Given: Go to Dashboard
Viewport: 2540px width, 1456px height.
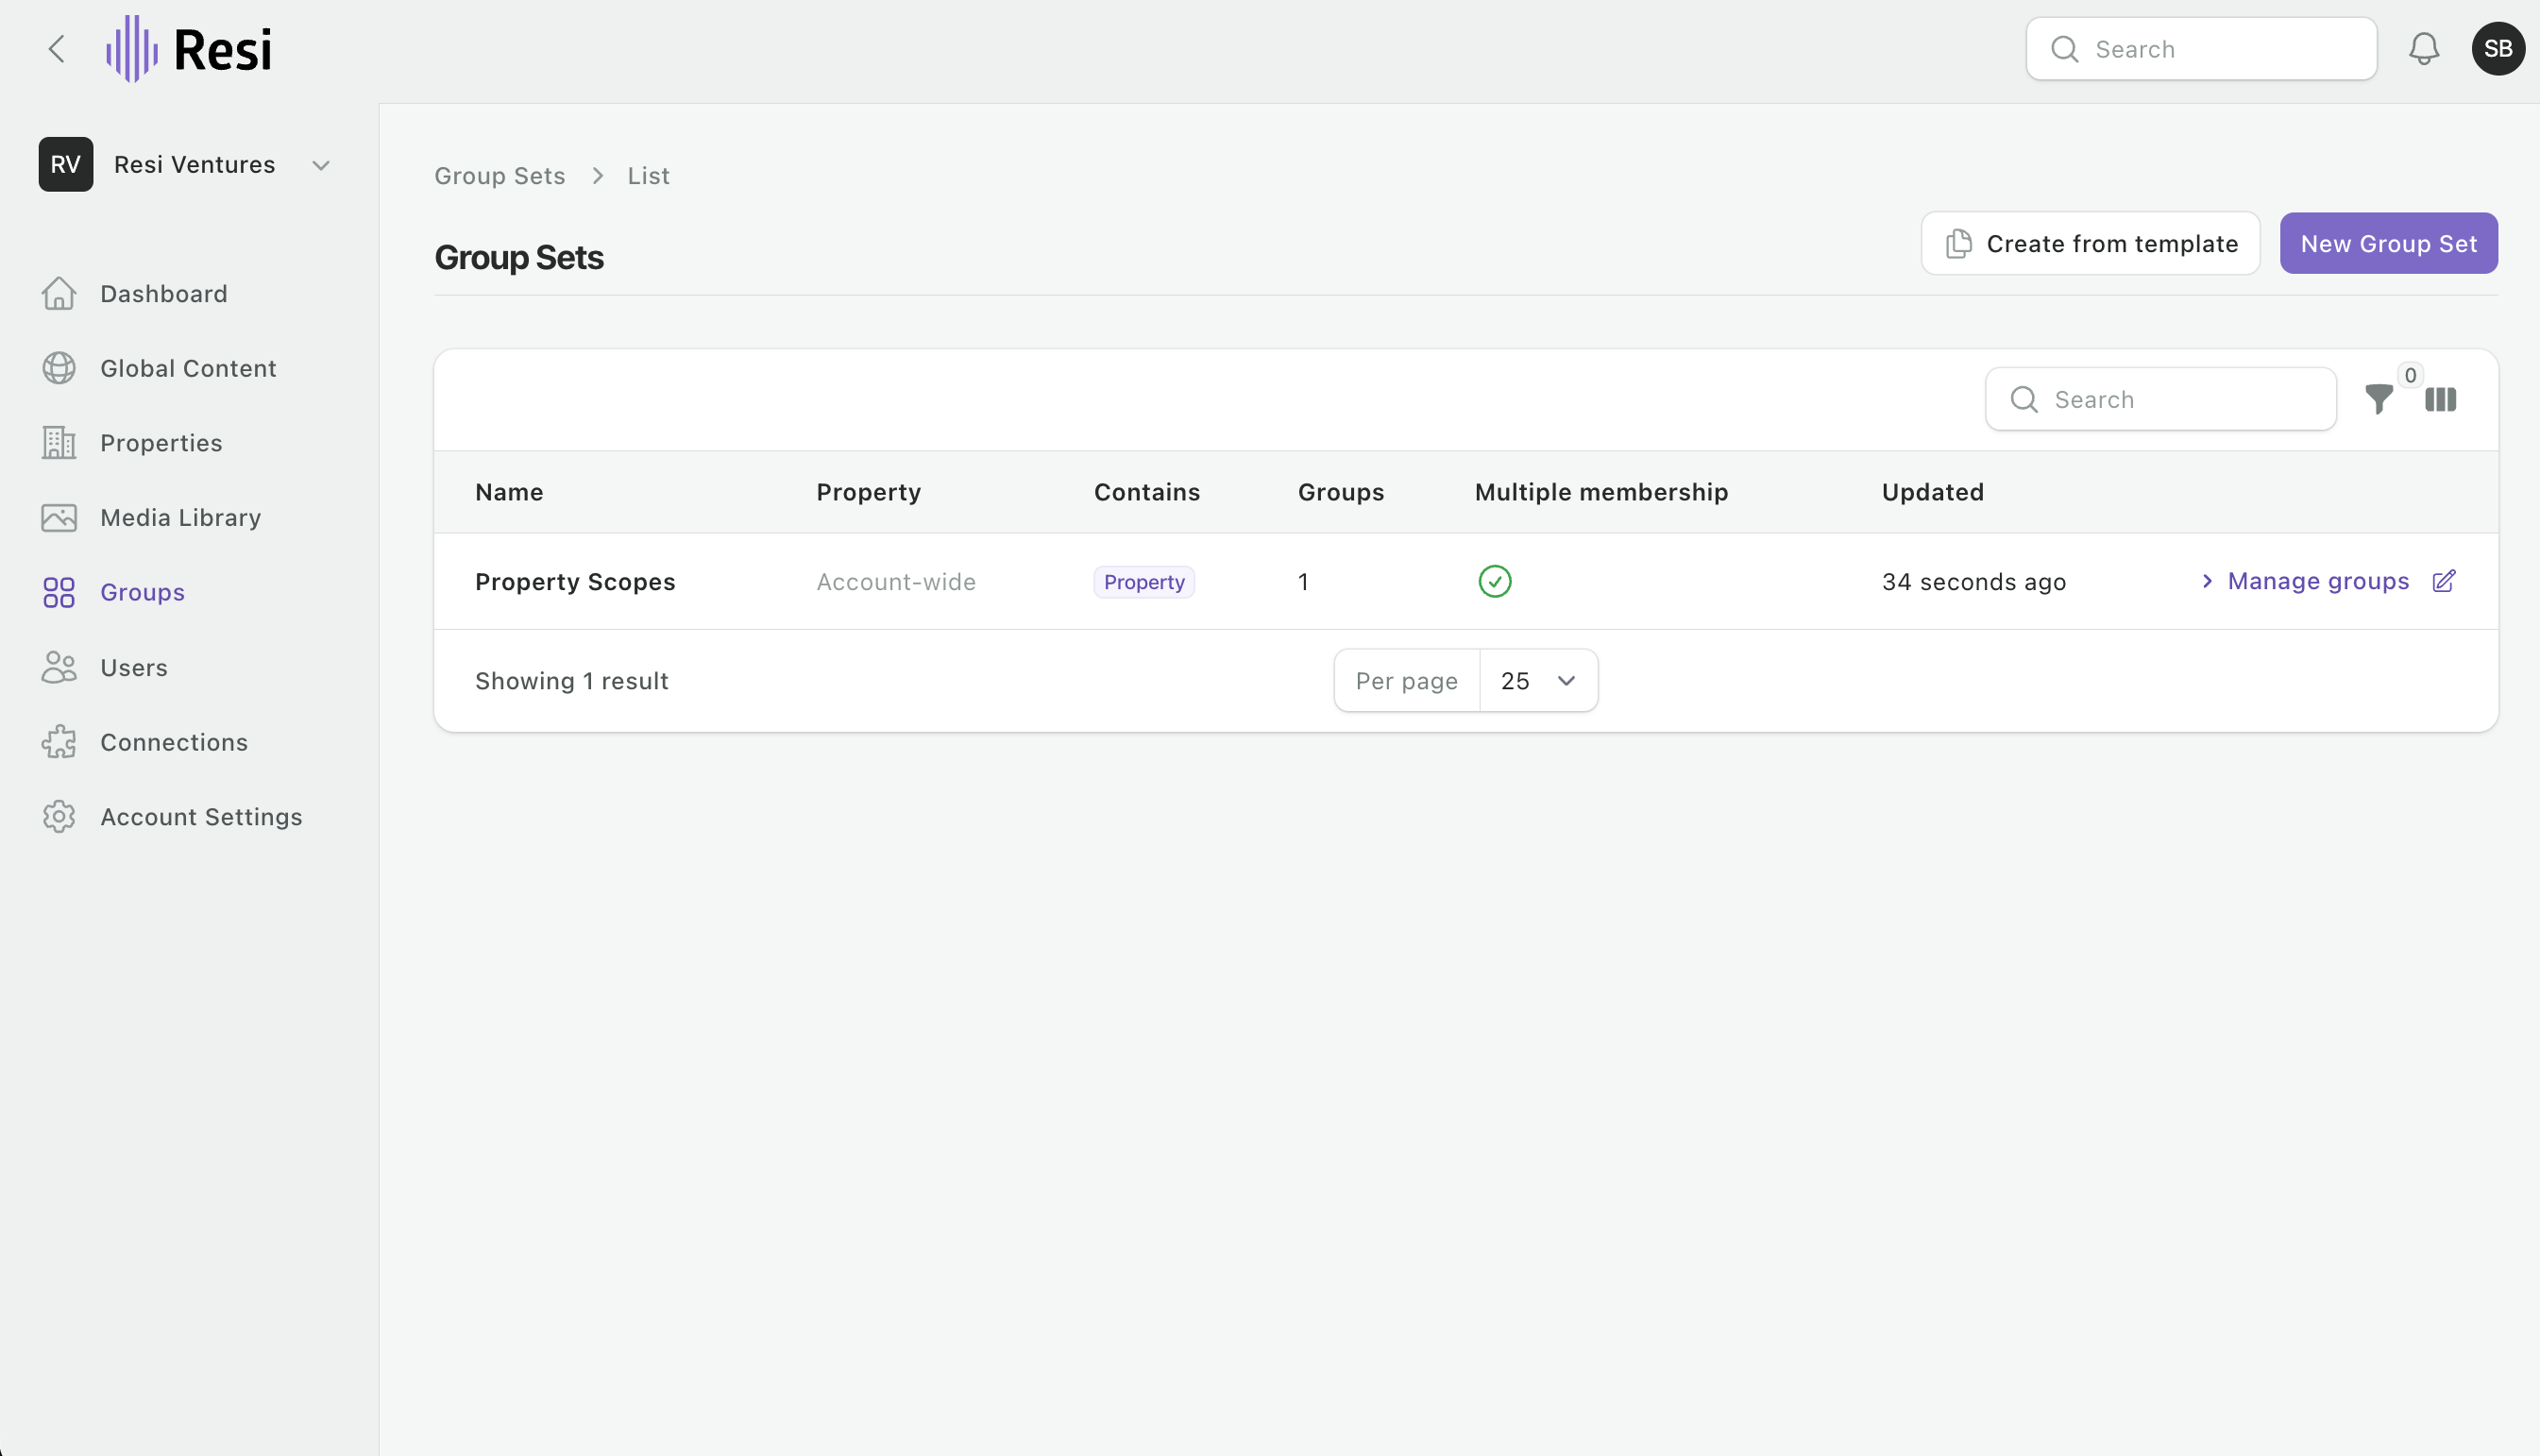Looking at the screenshot, I should [164, 293].
